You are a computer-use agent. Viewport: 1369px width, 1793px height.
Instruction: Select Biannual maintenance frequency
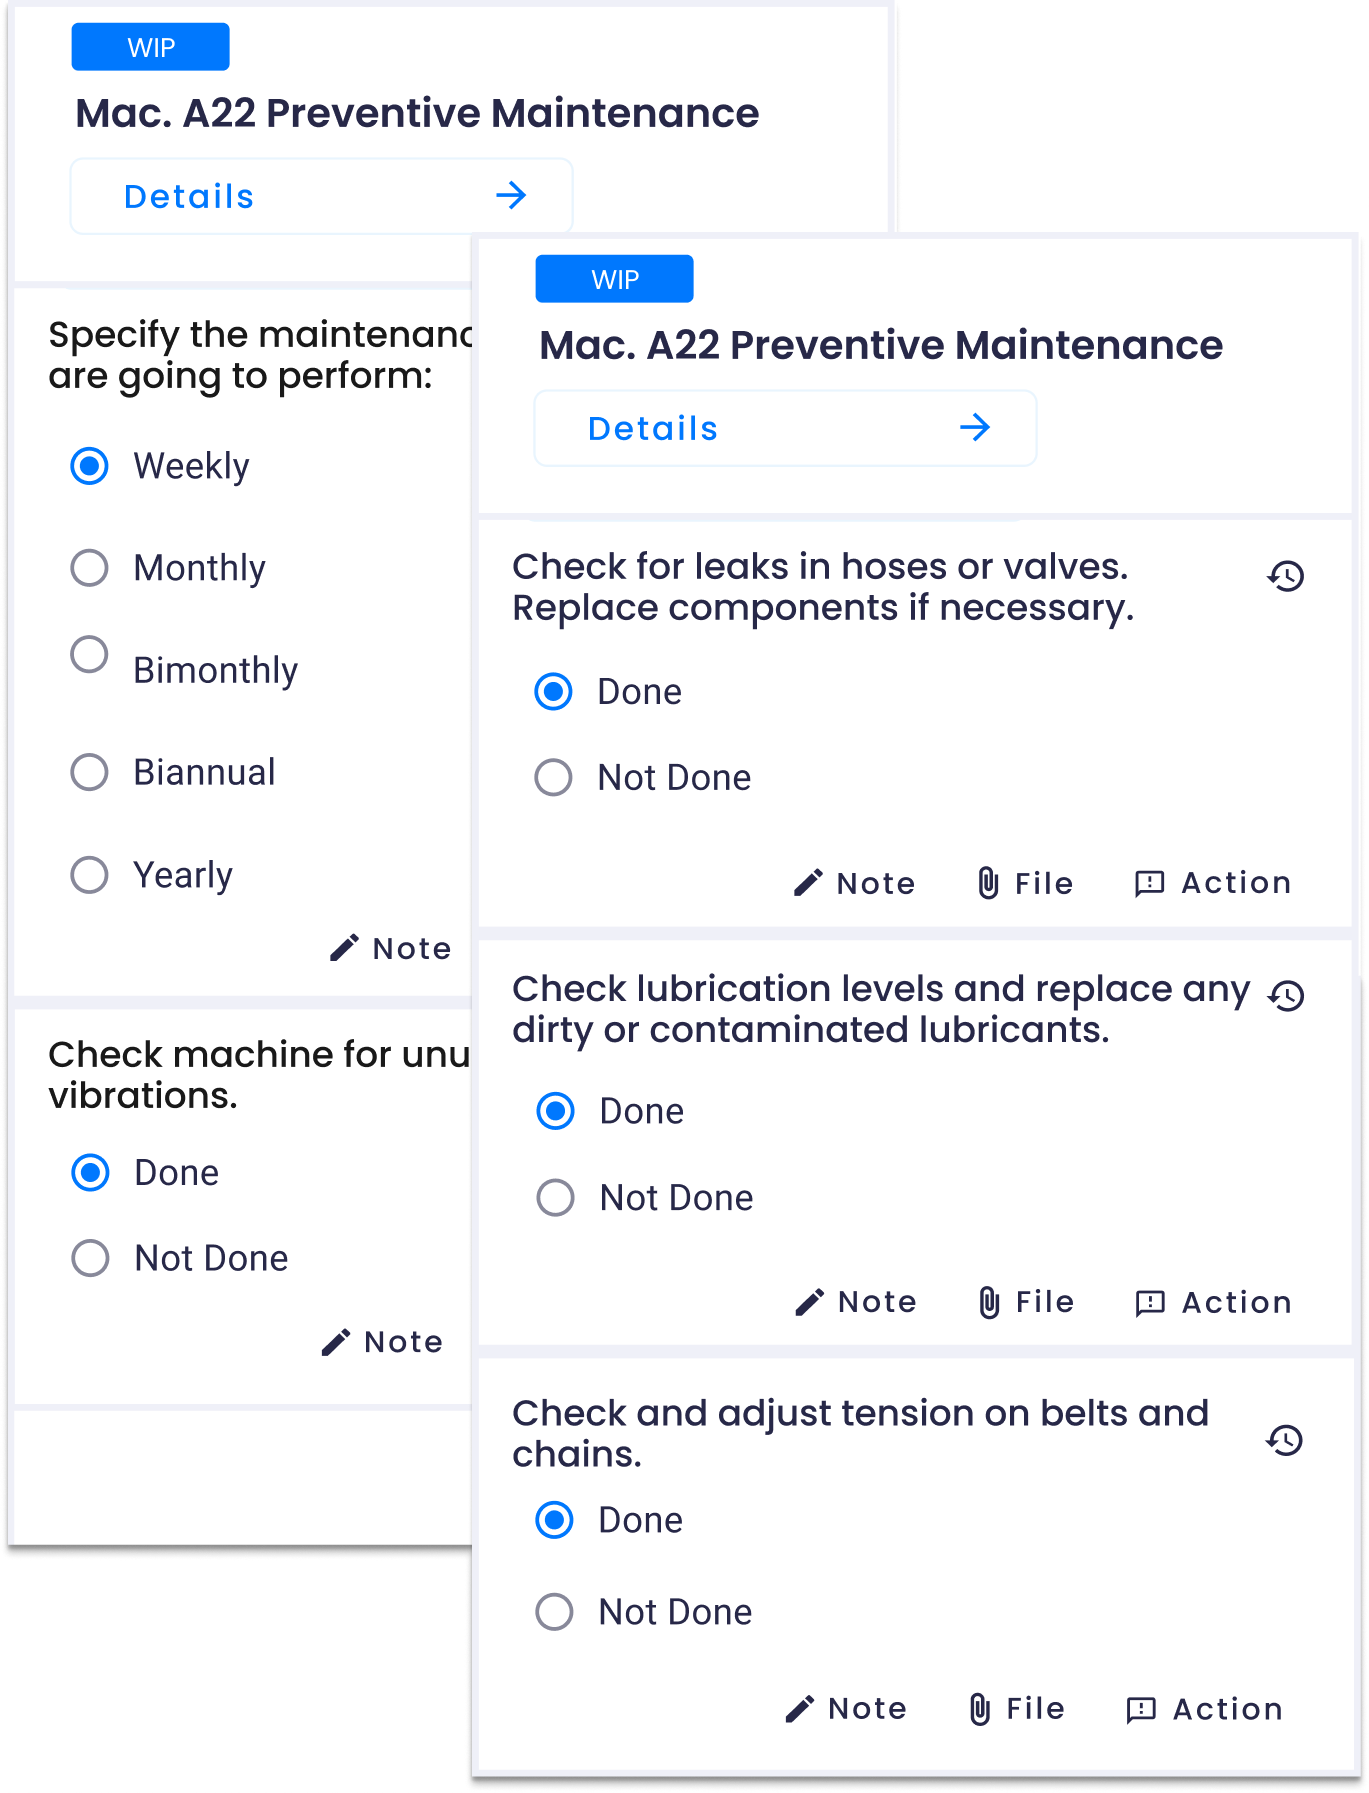(x=90, y=772)
